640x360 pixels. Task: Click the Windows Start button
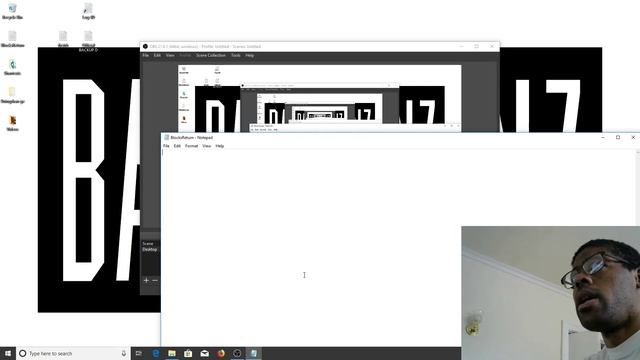click(x=8, y=353)
